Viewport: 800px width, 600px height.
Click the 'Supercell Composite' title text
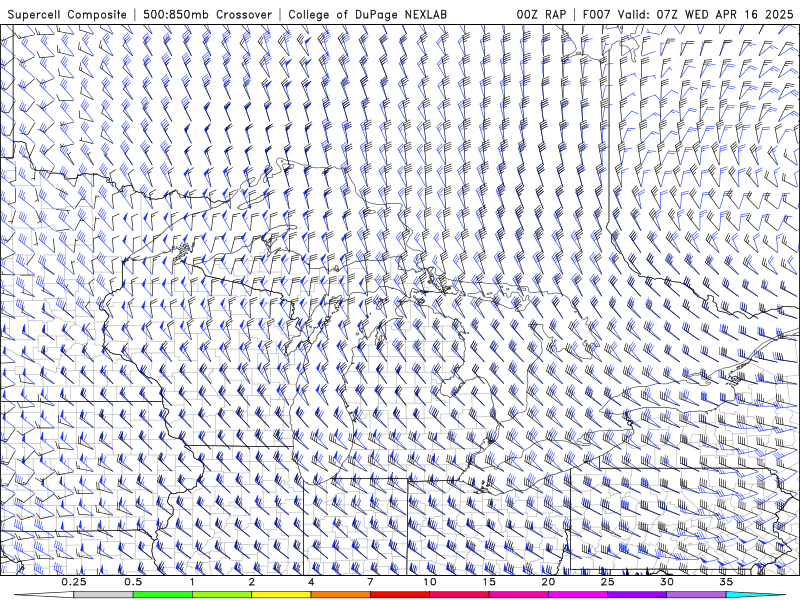pyautogui.click(x=67, y=14)
